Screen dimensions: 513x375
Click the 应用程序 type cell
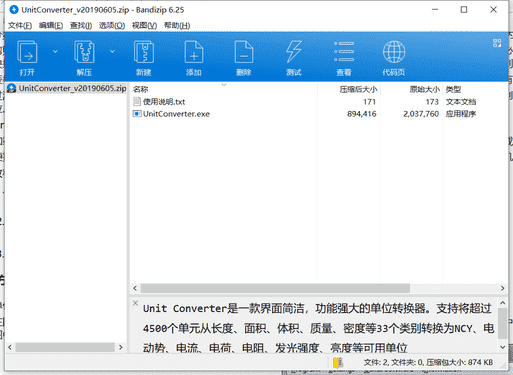pos(461,114)
